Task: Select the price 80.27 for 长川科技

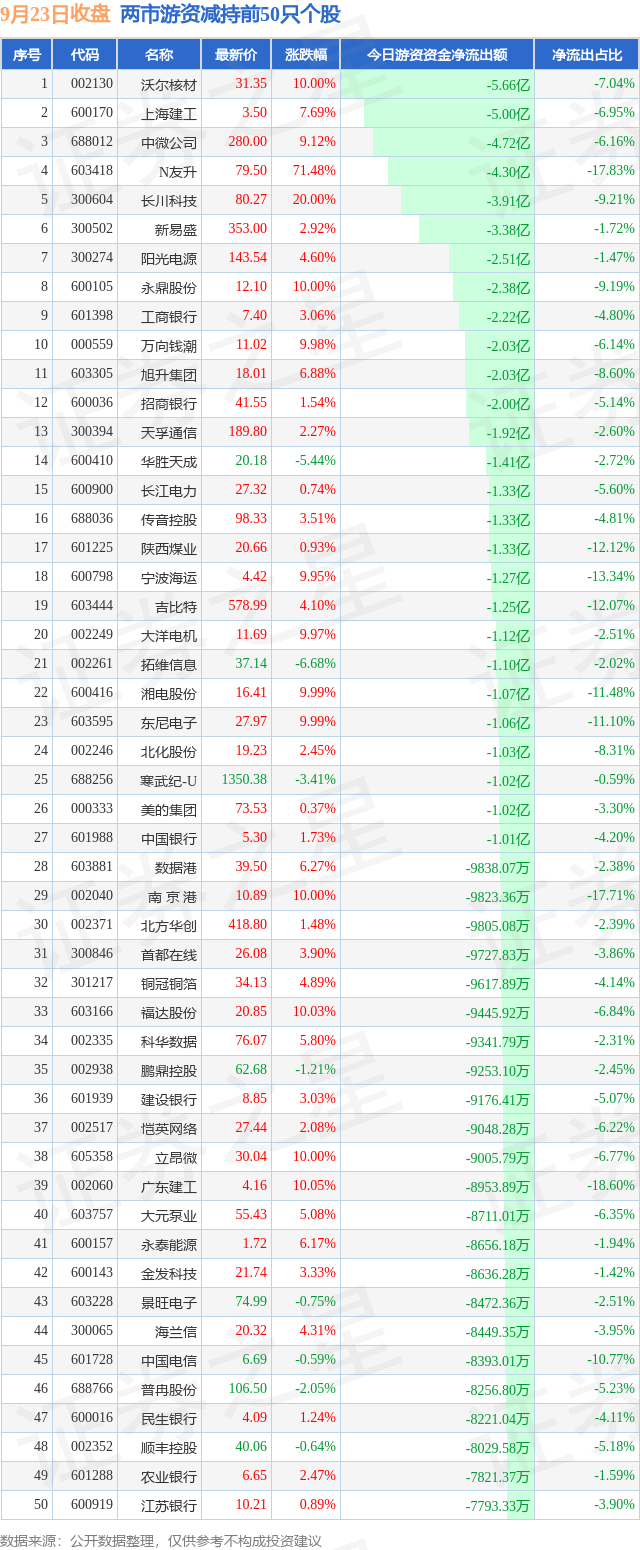Action: pyautogui.click(x=251, y=200)
